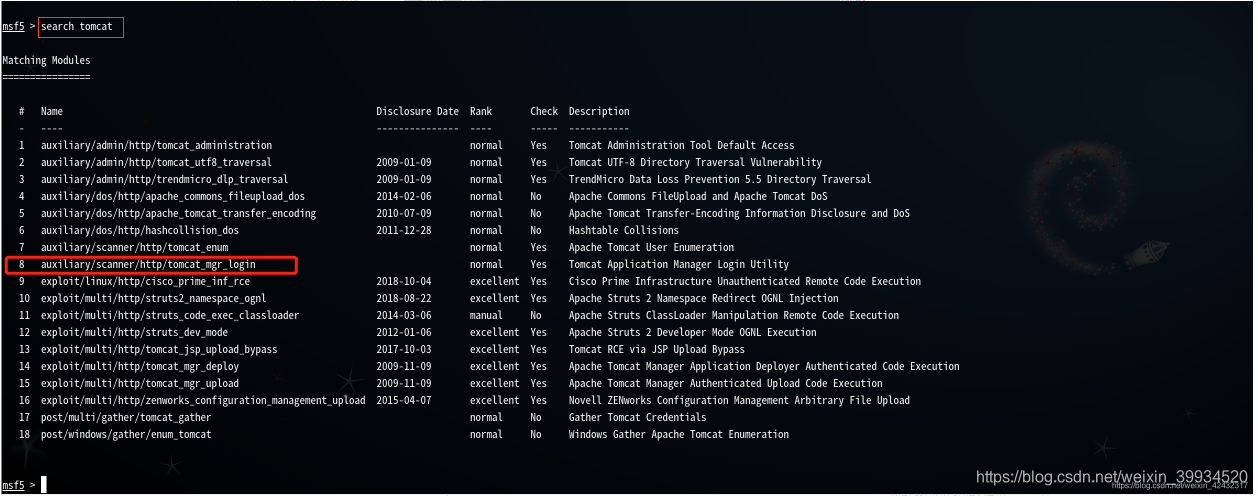
Task: Select exploit/multi/http/struts_code_exec_classloader module name
Action: (170, 315)
